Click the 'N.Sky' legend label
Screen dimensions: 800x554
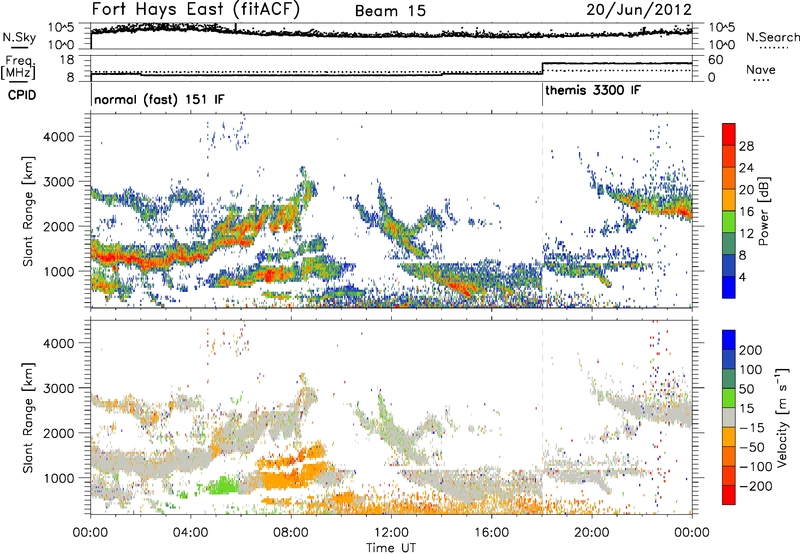pos(19,37)
